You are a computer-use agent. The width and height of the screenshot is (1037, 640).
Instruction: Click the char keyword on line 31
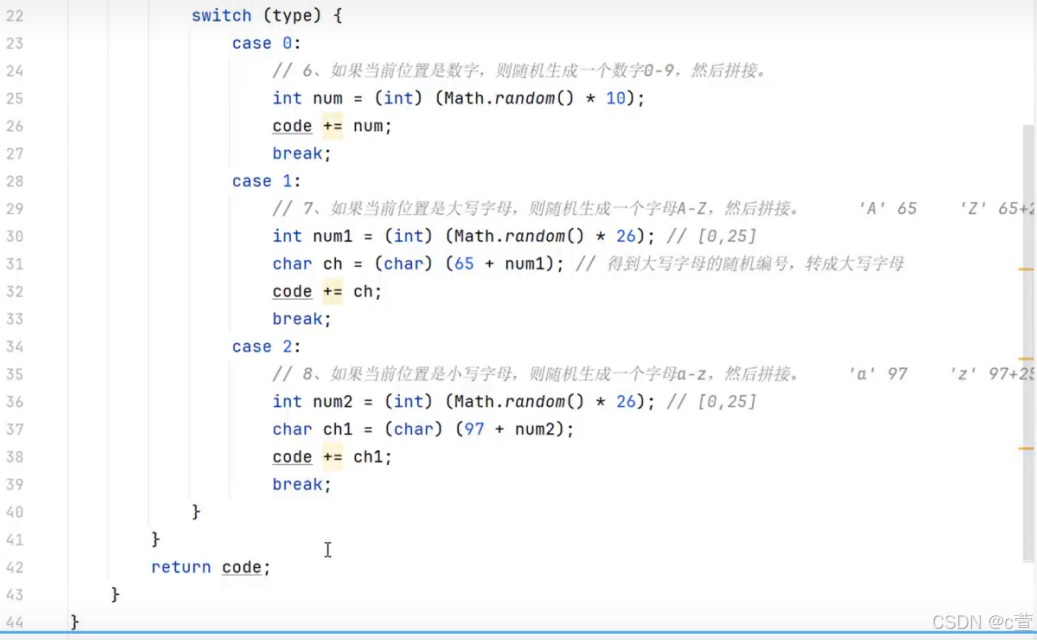point(291,263)
